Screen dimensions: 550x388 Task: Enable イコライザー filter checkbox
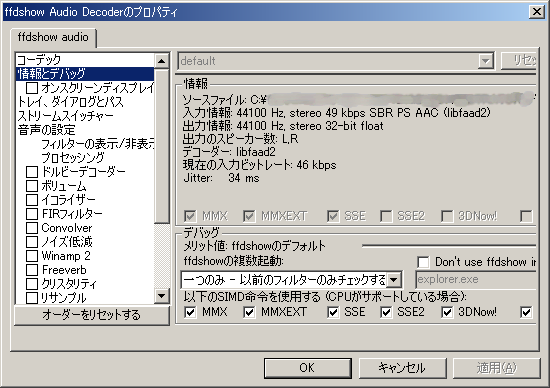pyautogui.click(x=32, y=200)
